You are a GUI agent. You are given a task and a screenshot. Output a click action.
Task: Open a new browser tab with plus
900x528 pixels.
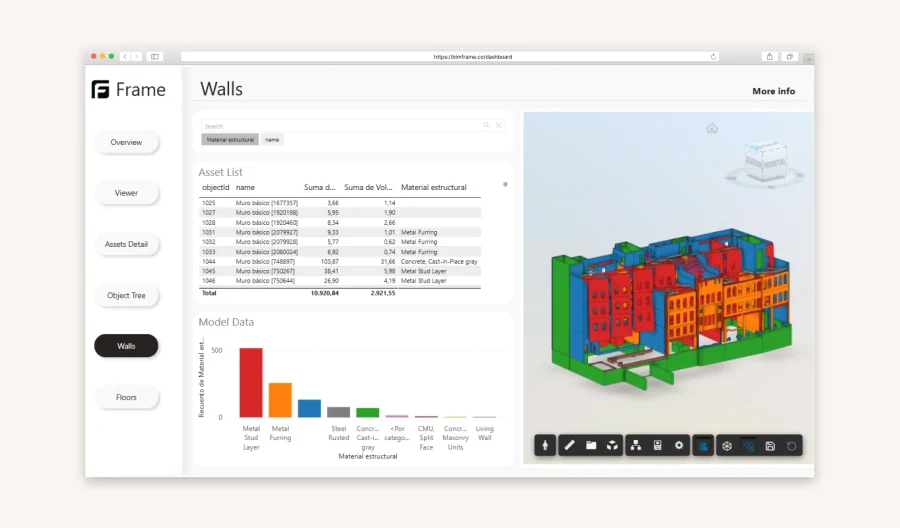point(809,59)
